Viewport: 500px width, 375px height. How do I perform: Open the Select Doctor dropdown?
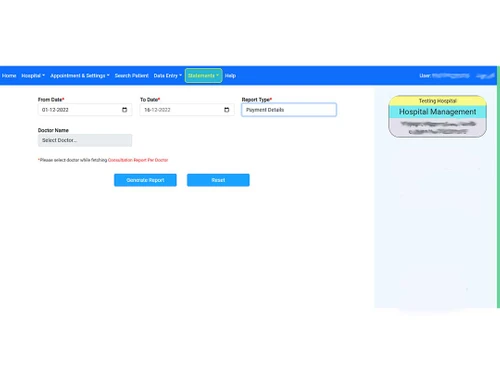(85, 140)
